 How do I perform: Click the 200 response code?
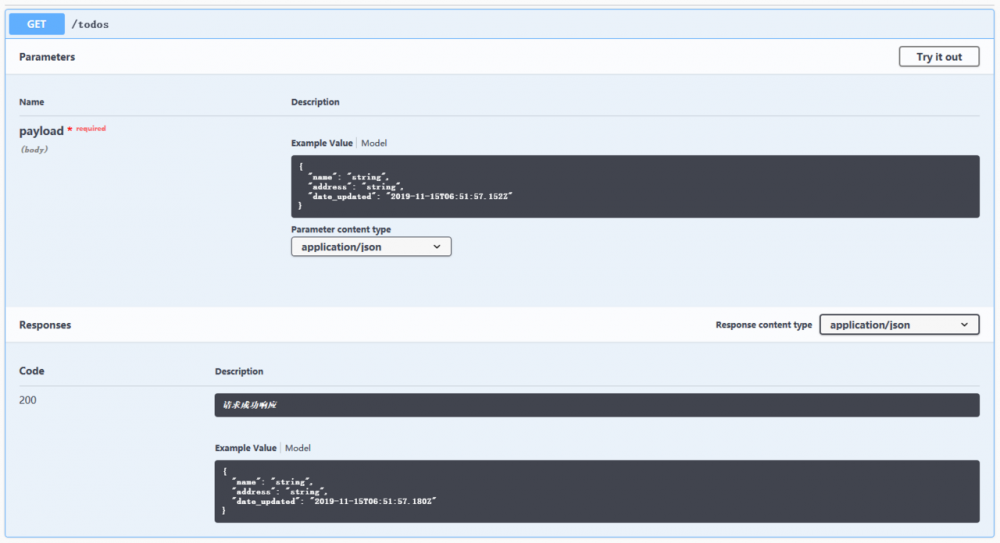29,400
